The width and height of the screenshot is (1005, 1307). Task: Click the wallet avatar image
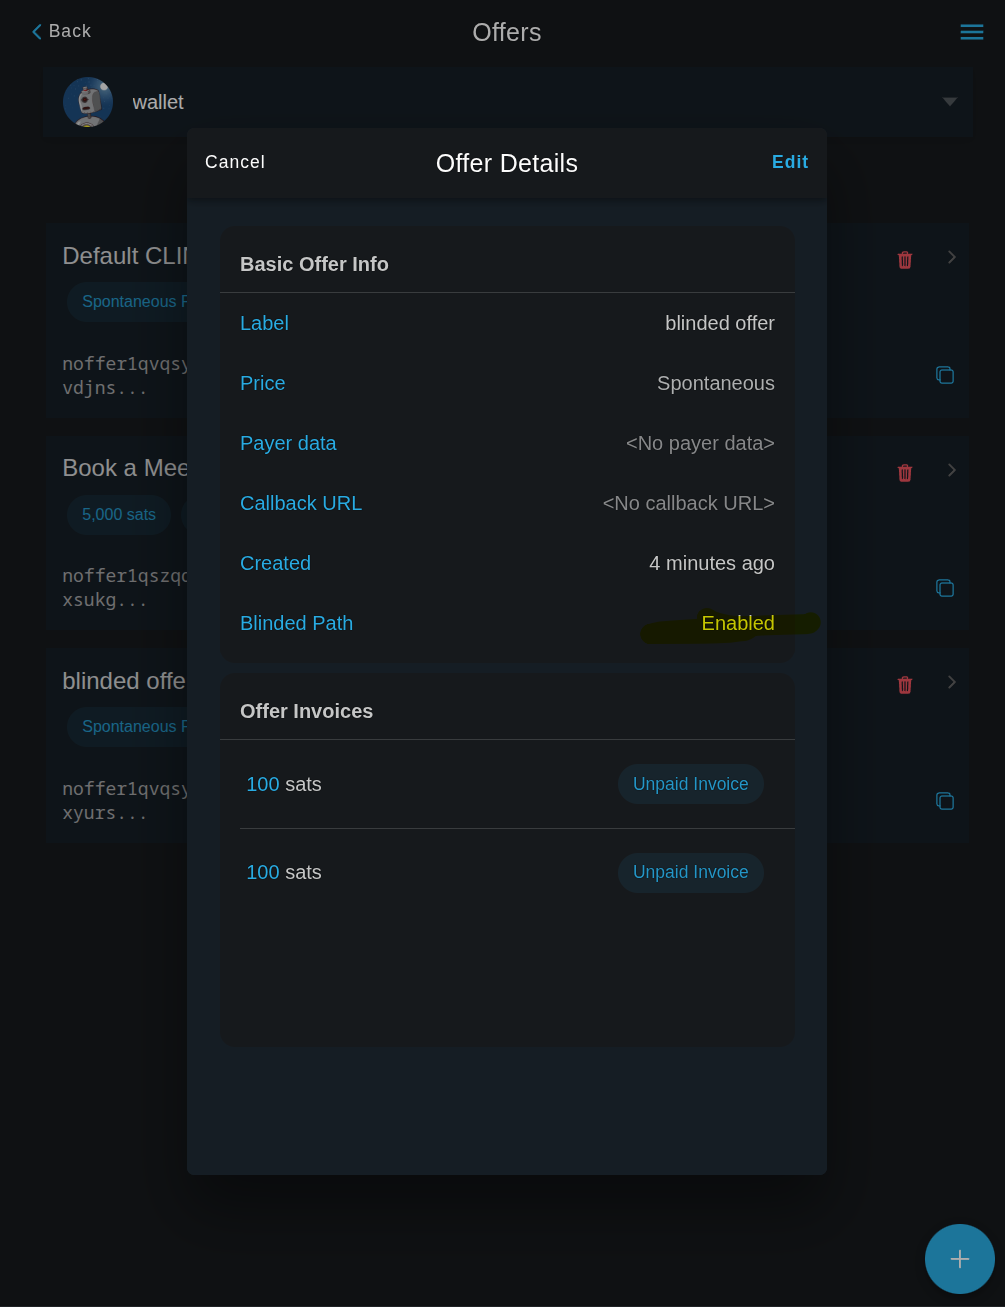point(88,102)
